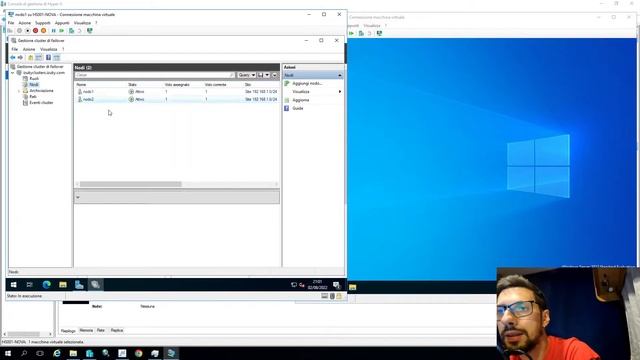Open the Query dropdown

tap(247, 75)
